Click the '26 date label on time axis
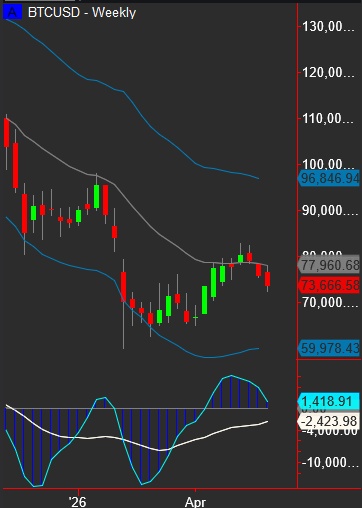 point(78,501)
